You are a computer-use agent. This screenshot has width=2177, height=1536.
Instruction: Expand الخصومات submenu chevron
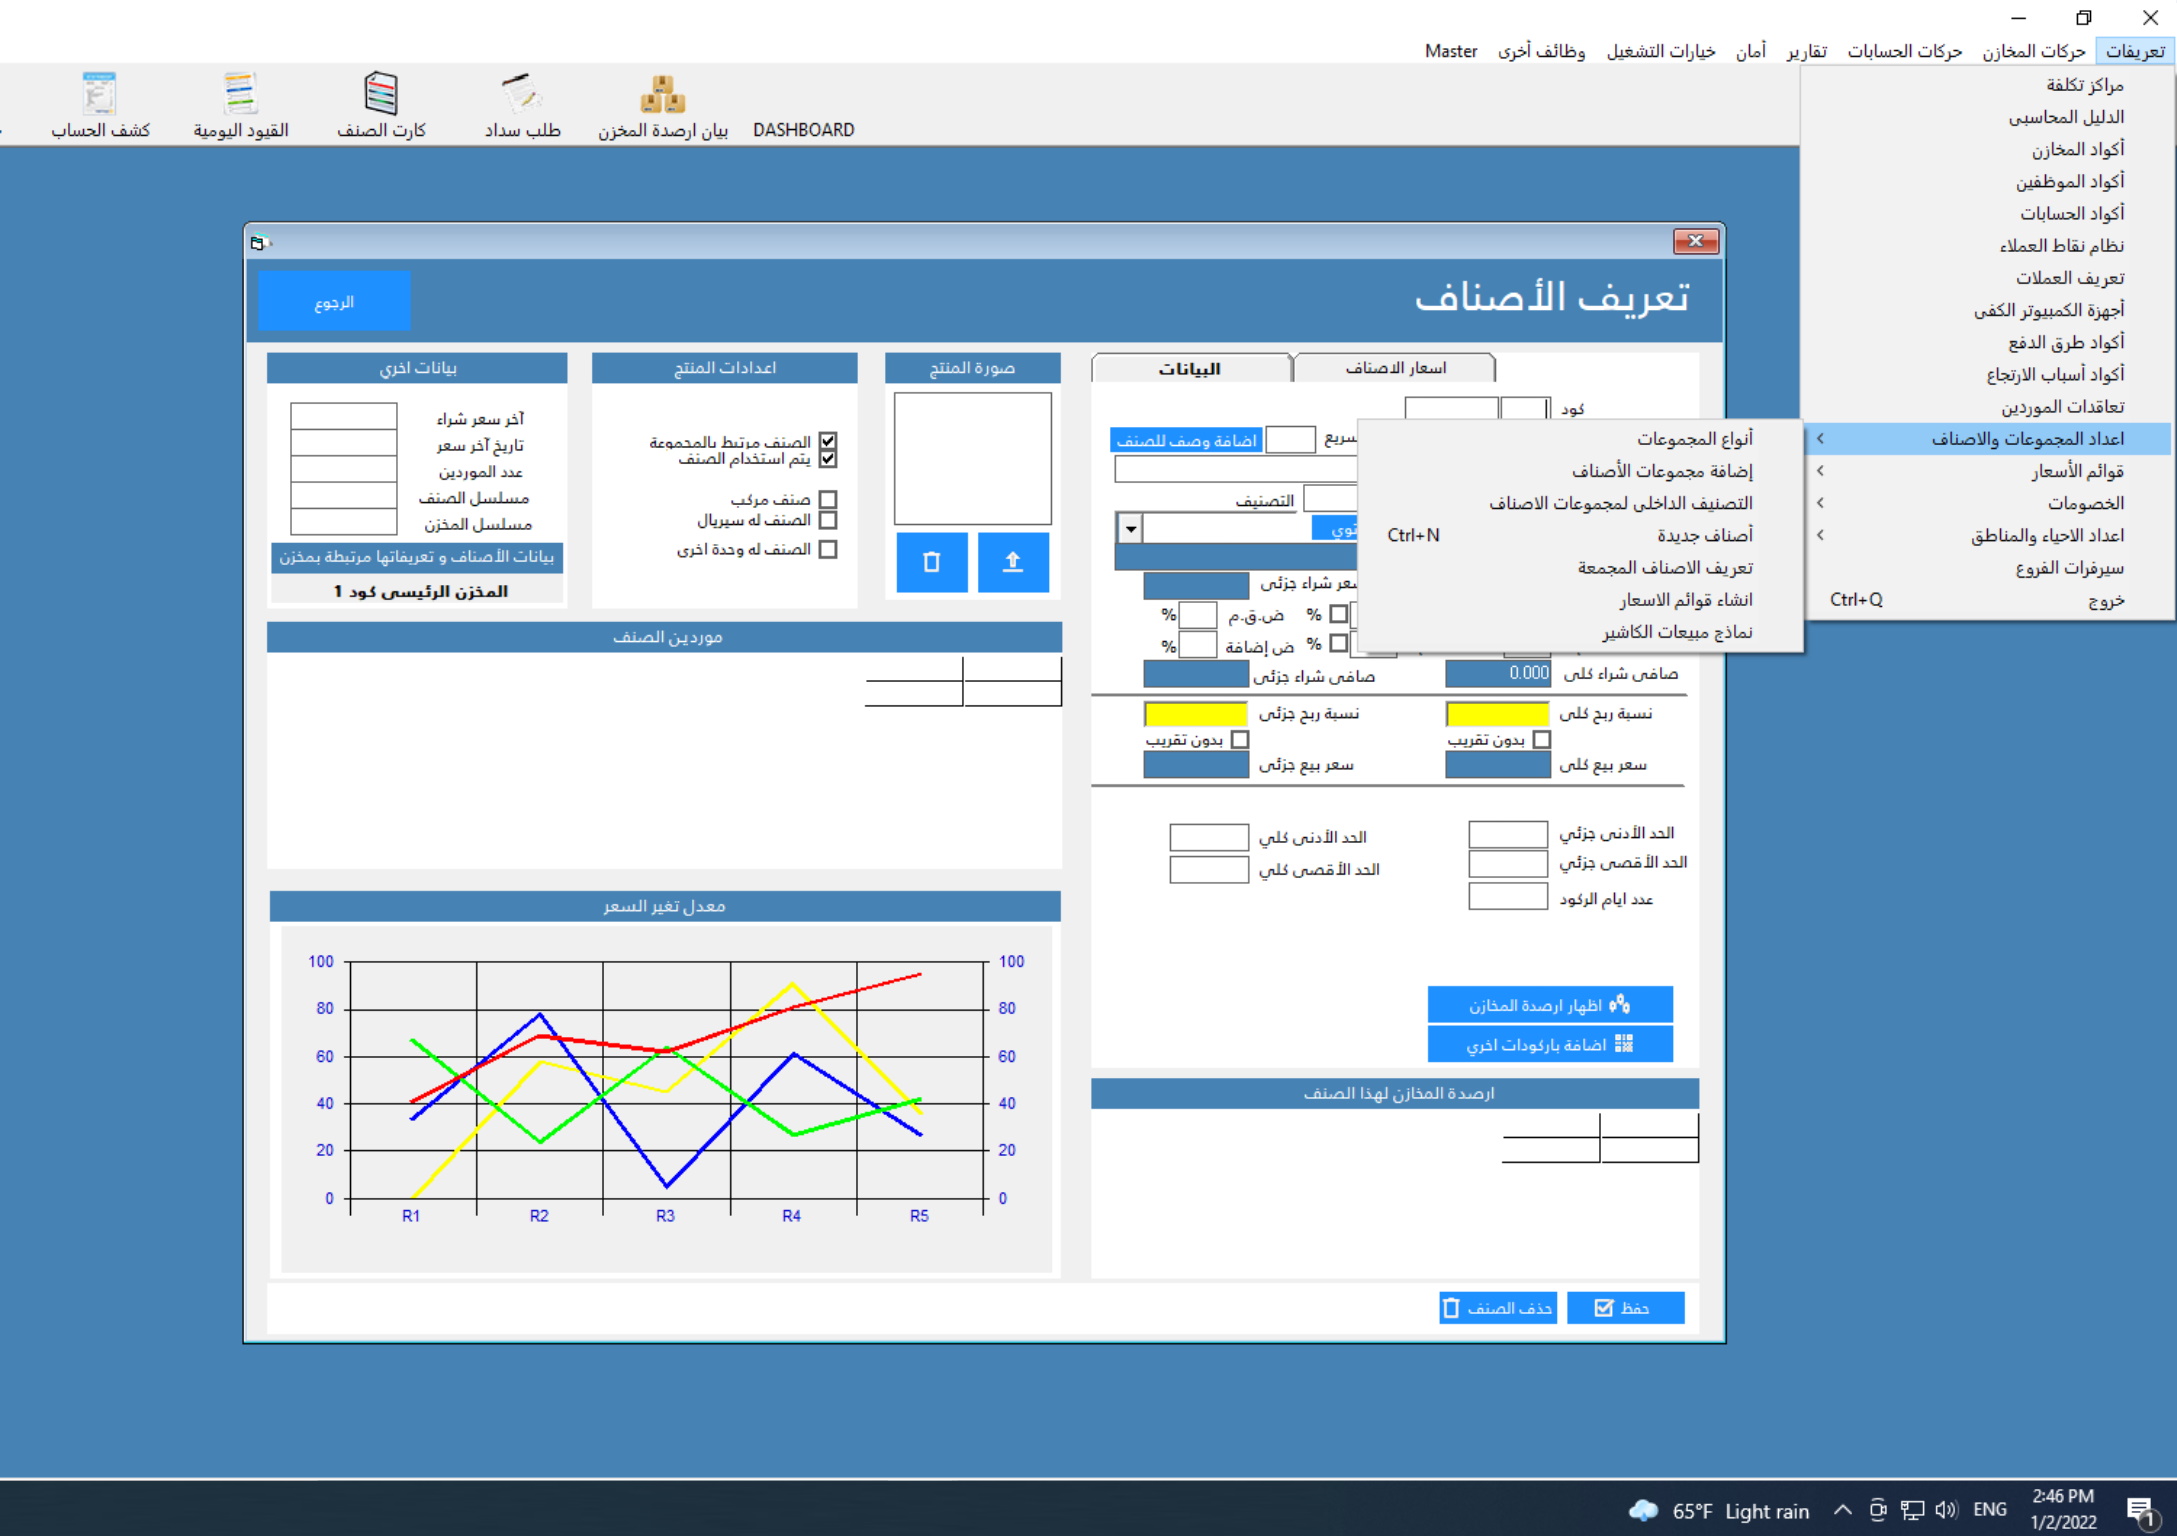1821,503
